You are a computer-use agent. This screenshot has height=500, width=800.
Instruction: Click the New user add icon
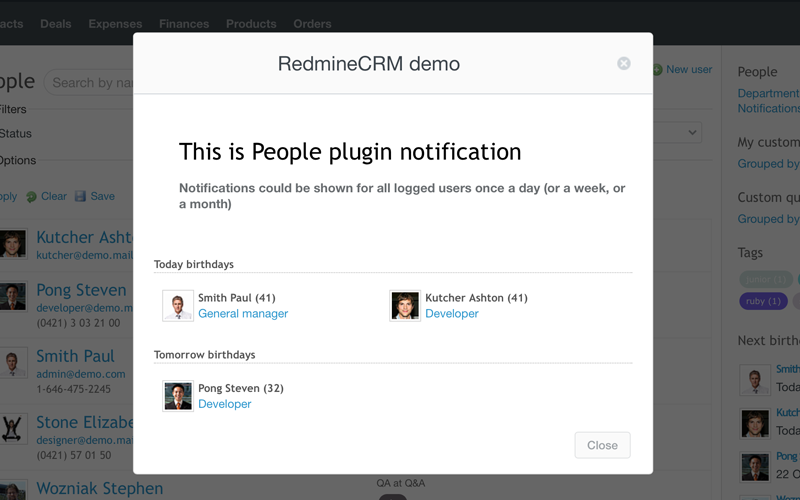[x=658, y=70]
